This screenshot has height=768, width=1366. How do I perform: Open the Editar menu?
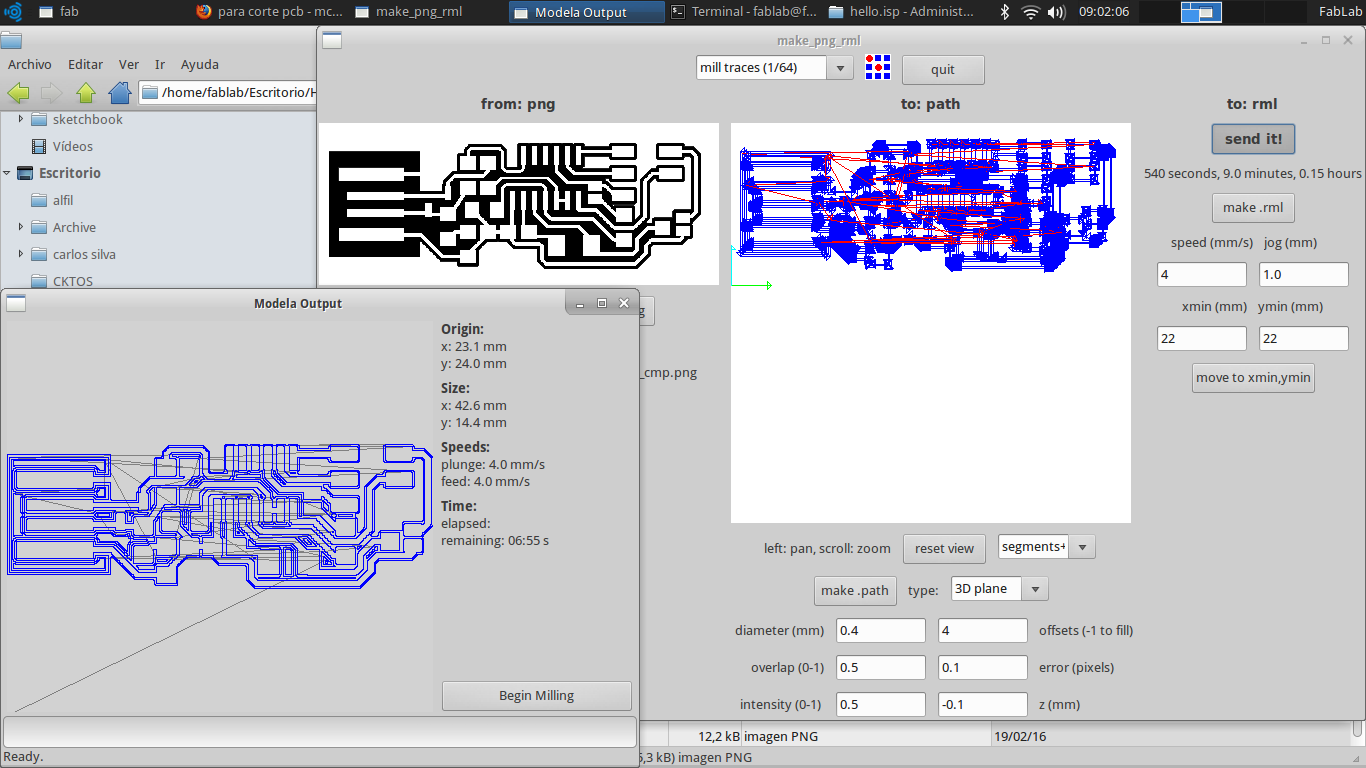coord(86,64)
